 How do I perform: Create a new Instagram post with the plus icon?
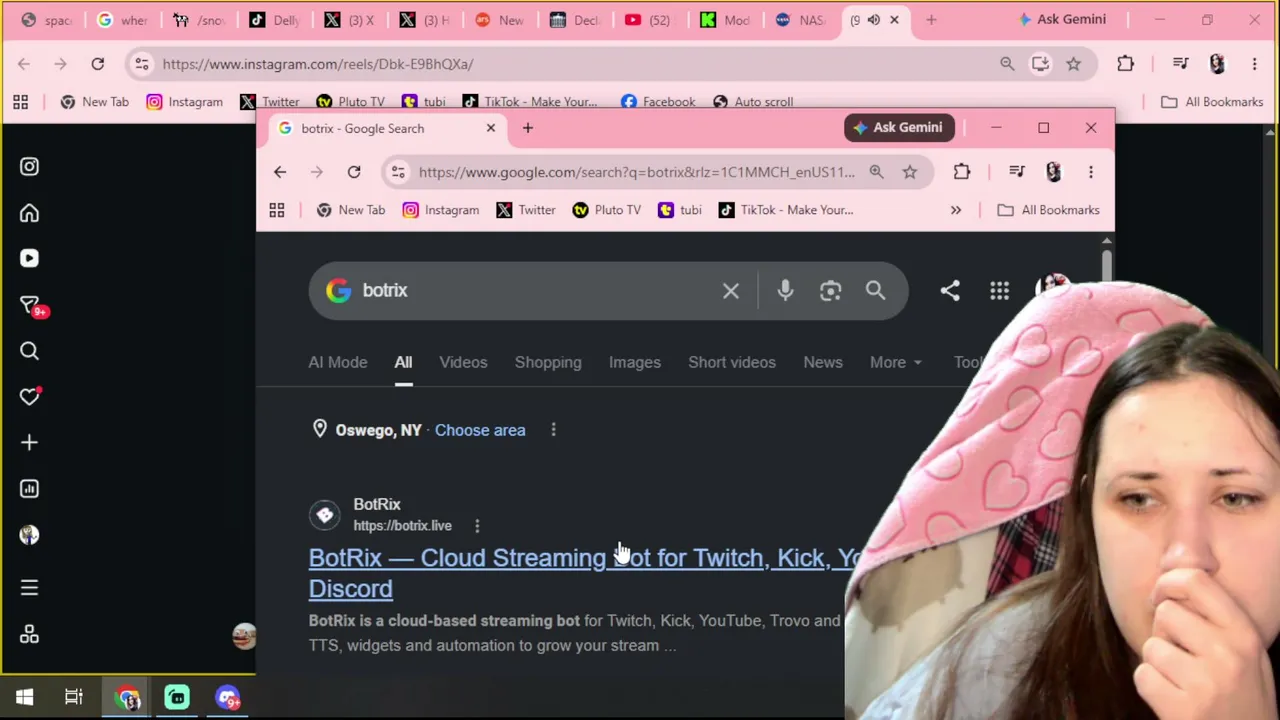click(x=29, y=443)
